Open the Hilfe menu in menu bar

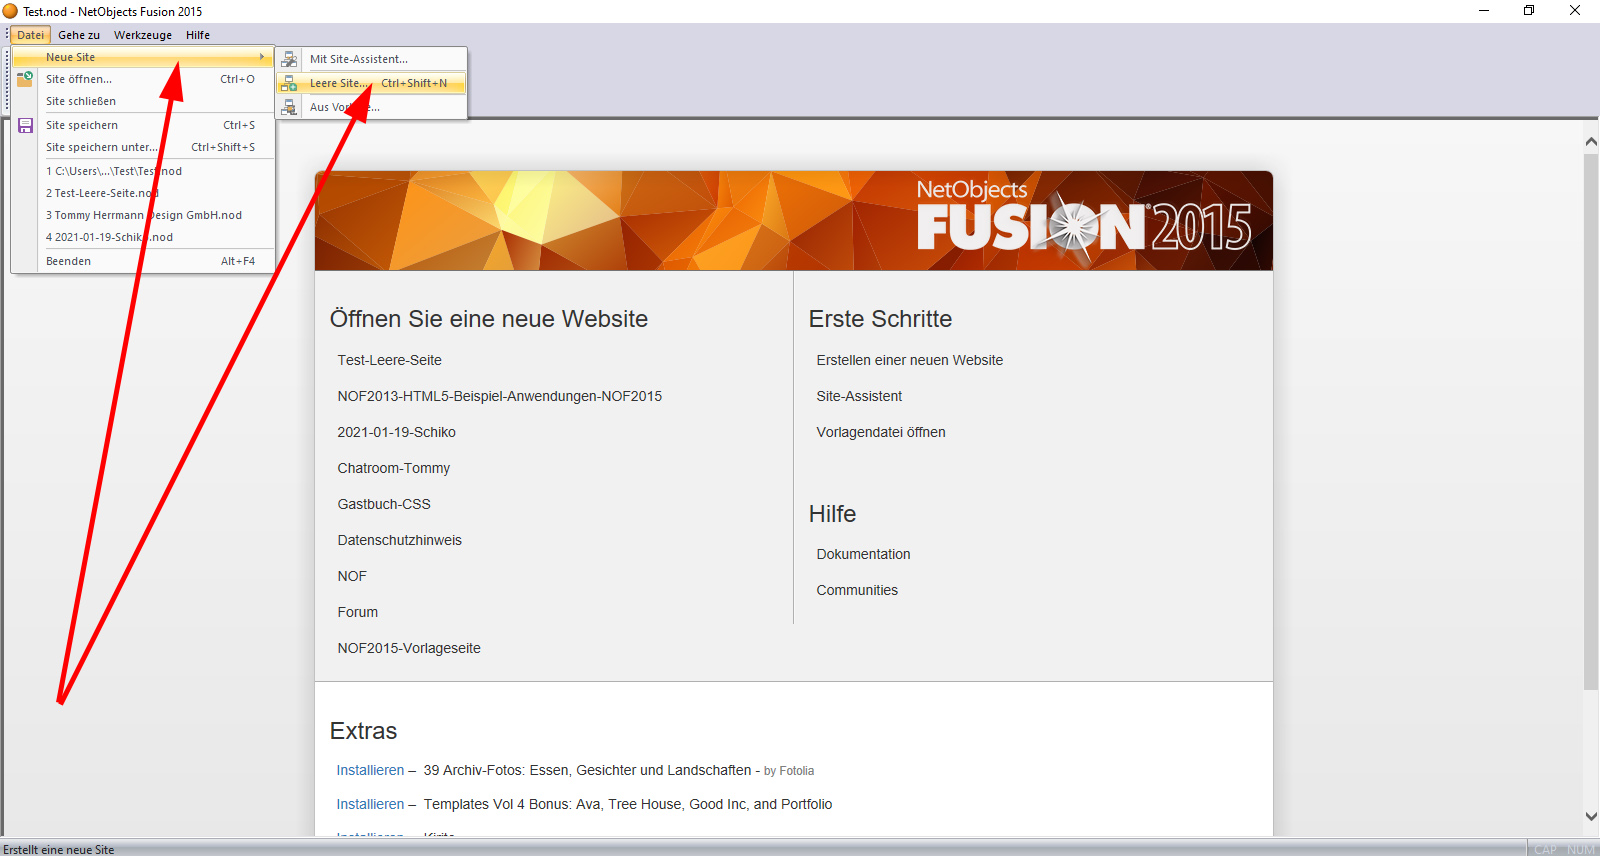click(198, 35)
